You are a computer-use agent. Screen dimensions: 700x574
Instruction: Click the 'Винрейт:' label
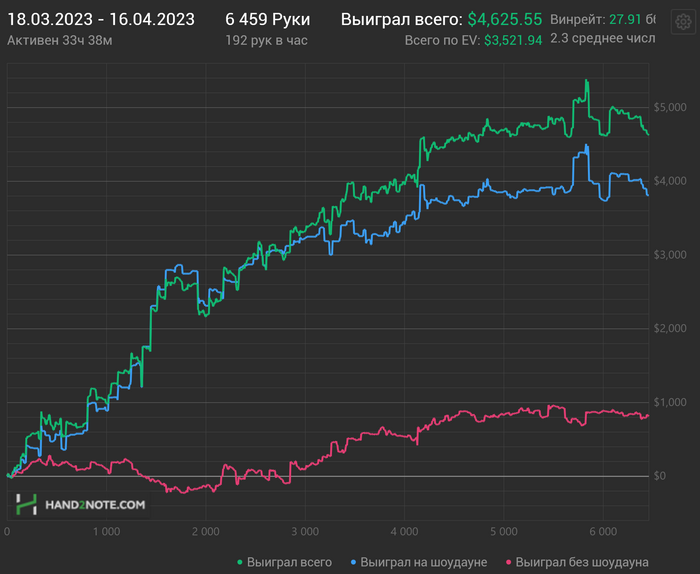pos(578,20)
